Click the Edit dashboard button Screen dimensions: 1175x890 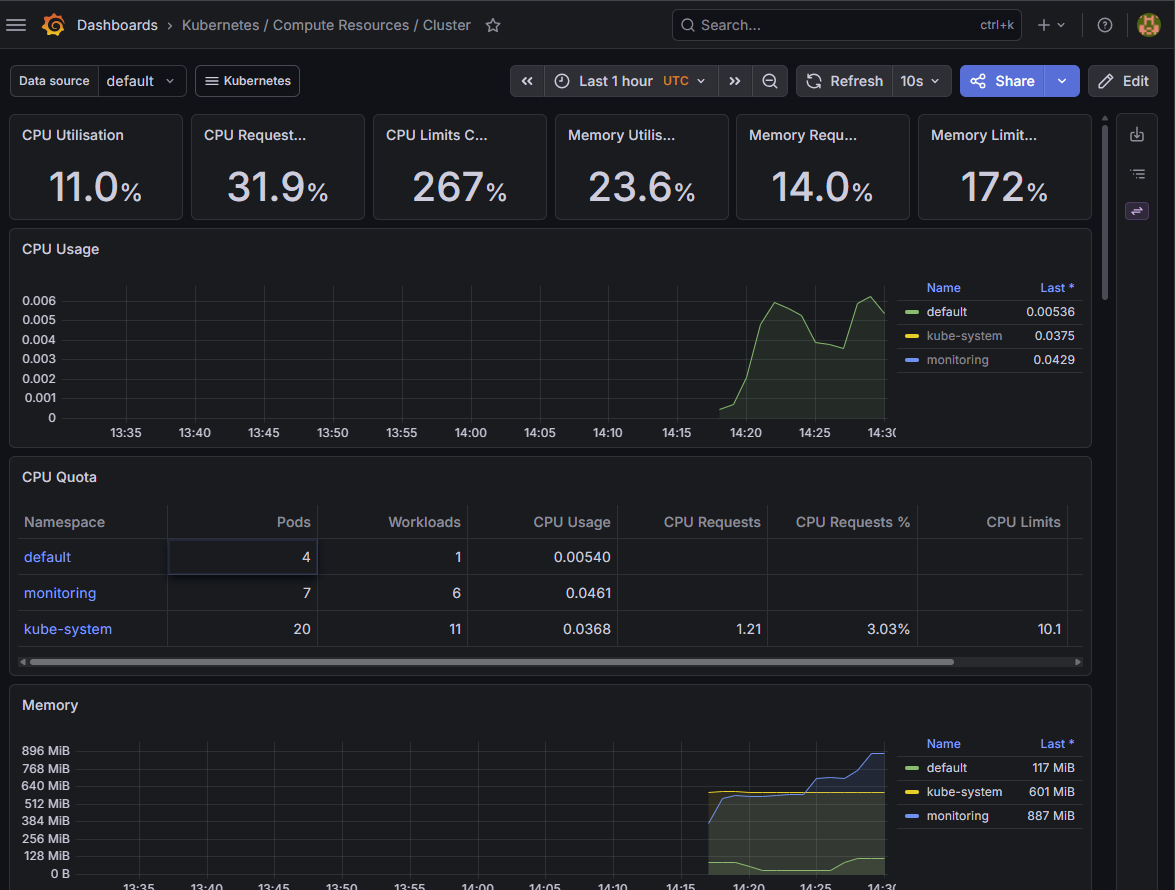point(1123,81)
